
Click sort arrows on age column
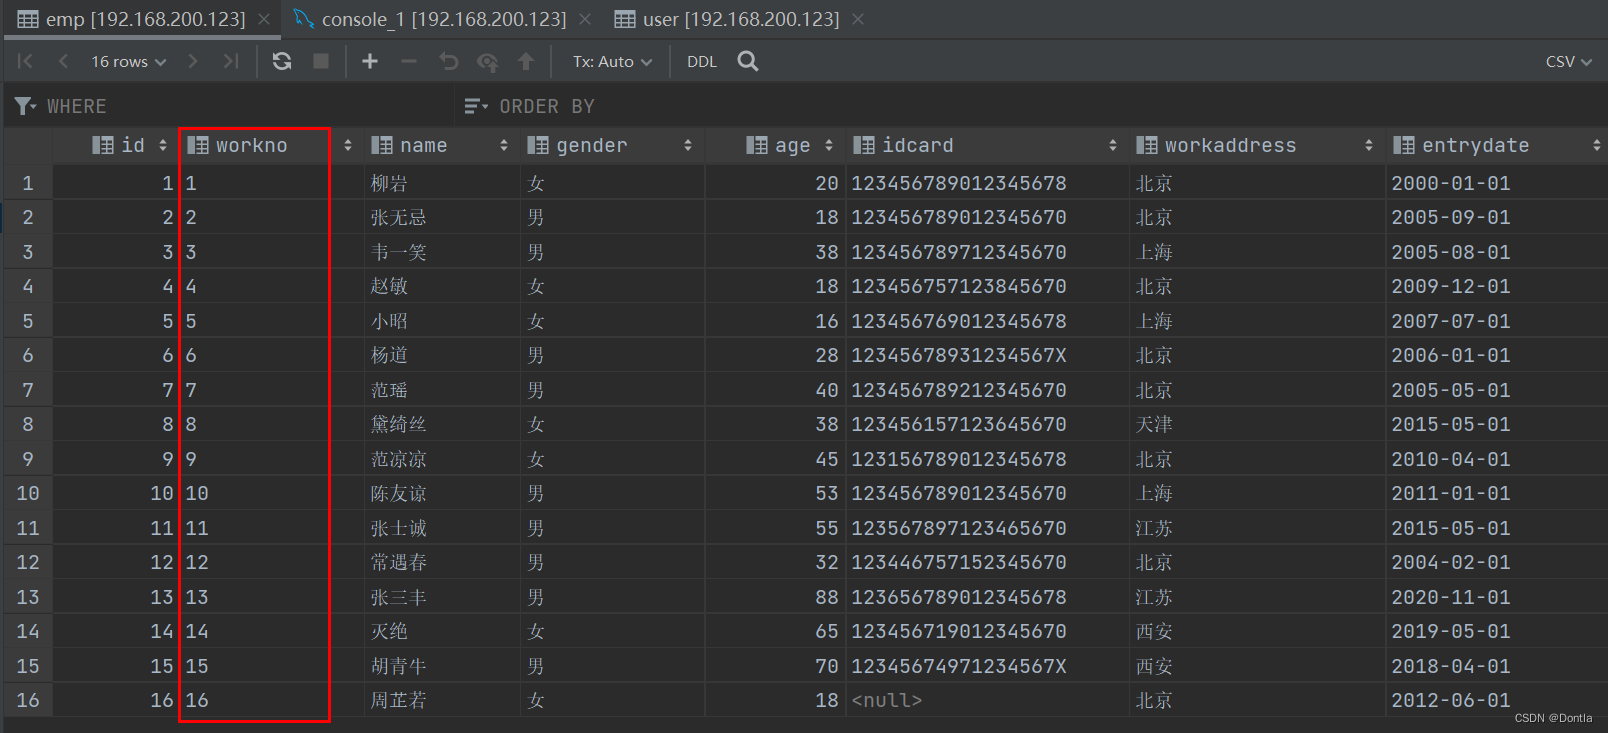tap(829, 145)
